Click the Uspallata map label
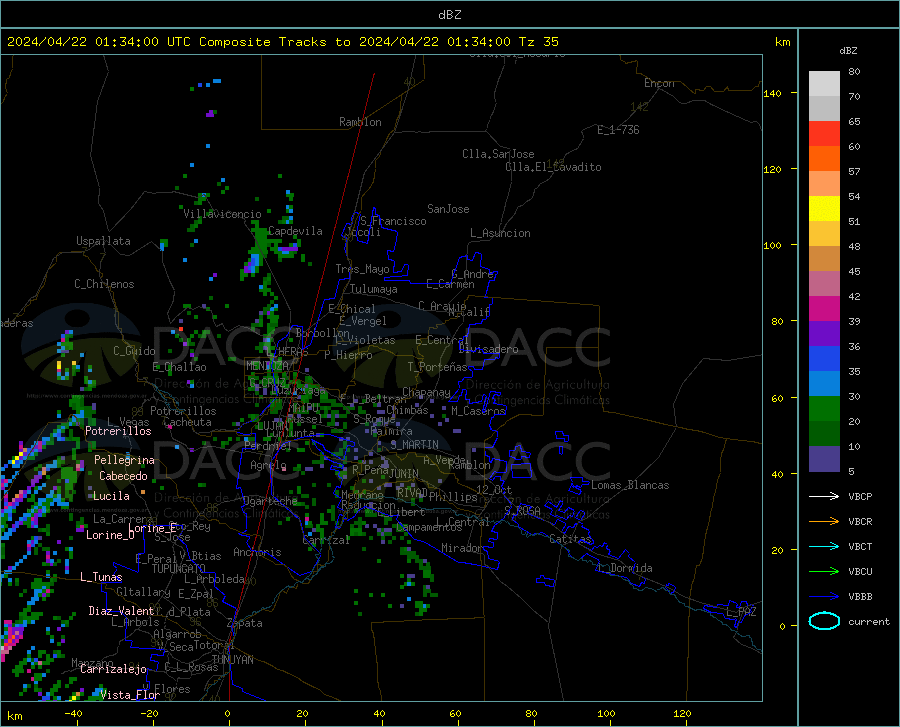Viewport: 900px width, 727px height. (103, 241)
